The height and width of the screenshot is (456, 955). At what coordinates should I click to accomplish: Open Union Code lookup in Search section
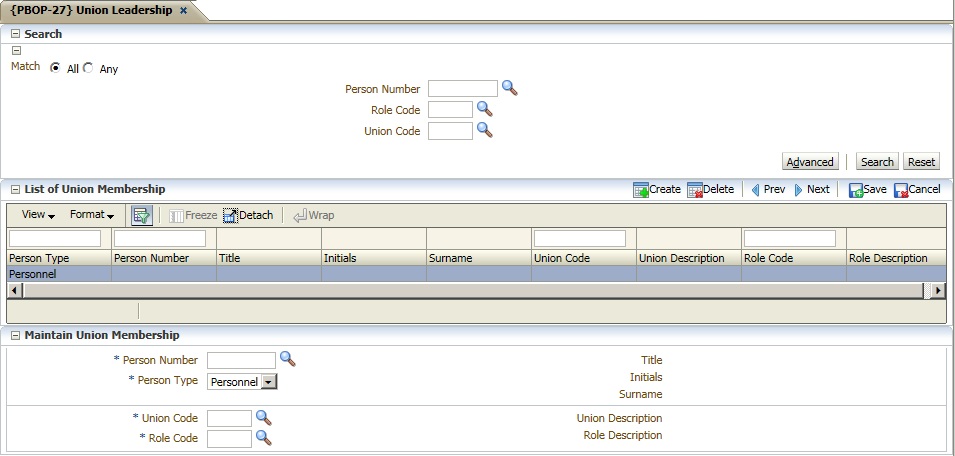[485, 130]
